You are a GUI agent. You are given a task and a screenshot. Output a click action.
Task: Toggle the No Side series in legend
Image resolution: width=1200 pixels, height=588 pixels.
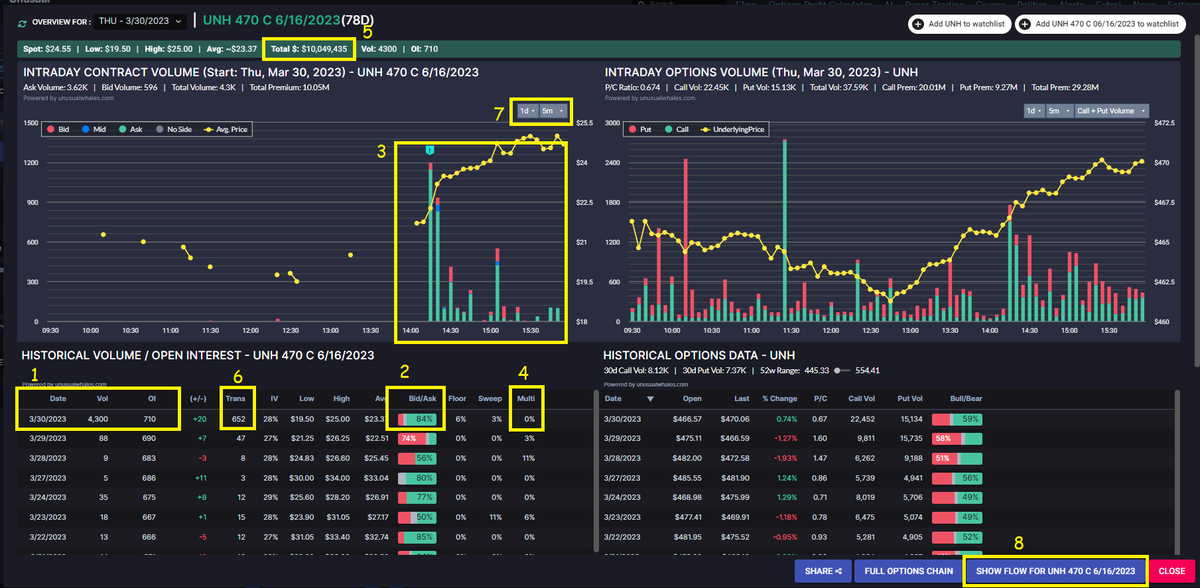173,129
